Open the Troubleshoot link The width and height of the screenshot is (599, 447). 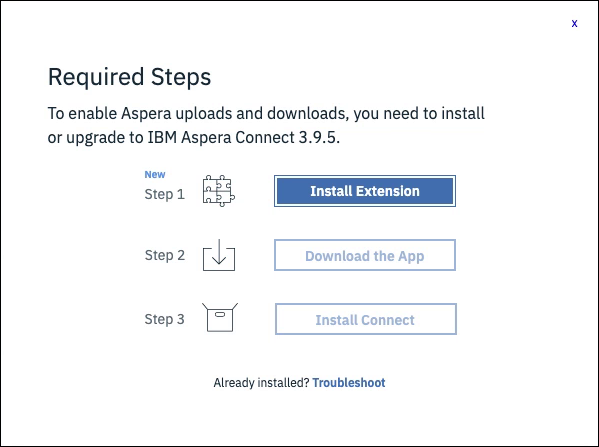point(349,382)
